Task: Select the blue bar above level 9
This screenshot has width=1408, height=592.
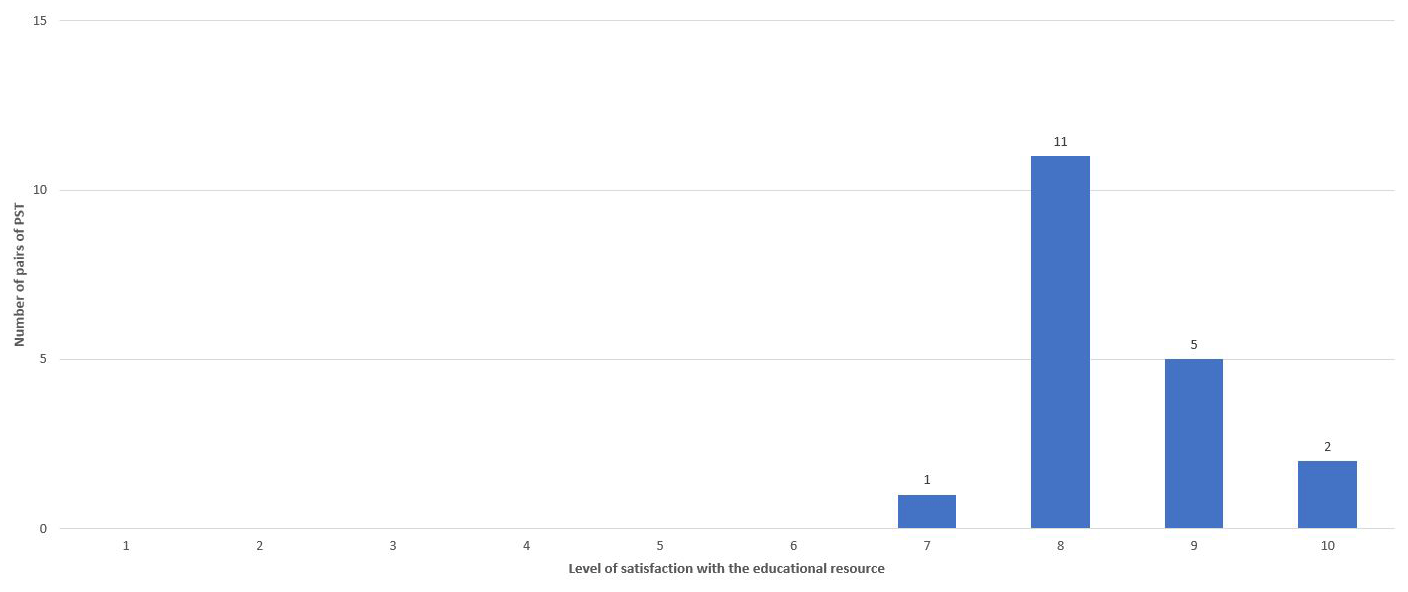Action: click(1193, 443)
